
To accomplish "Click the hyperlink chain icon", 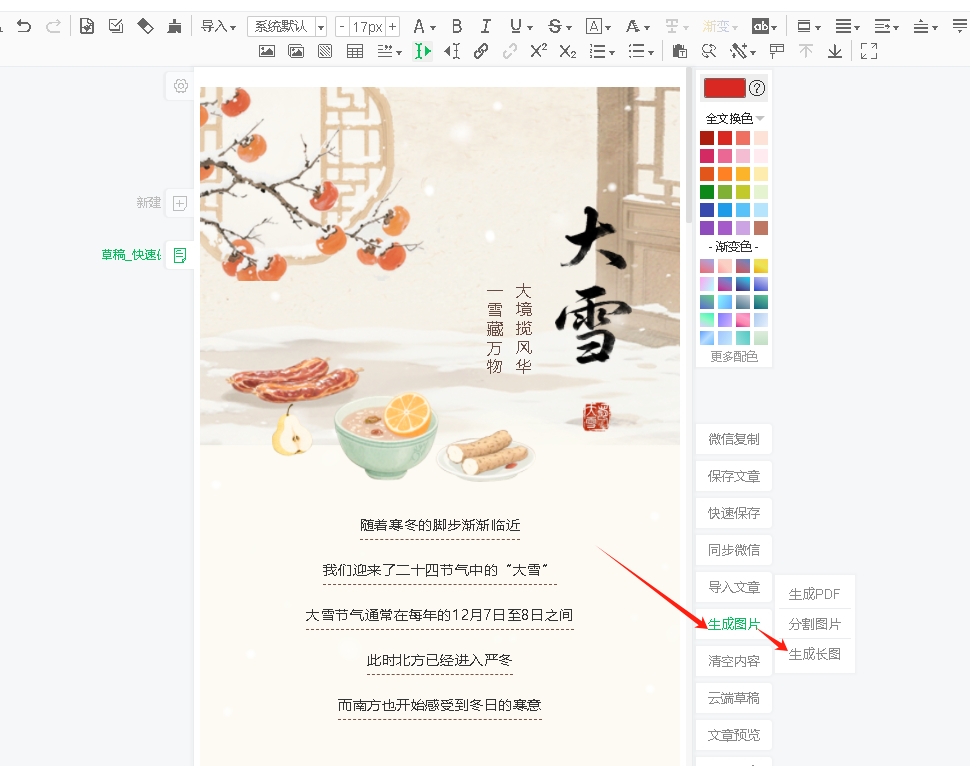I will coord(481,51).
